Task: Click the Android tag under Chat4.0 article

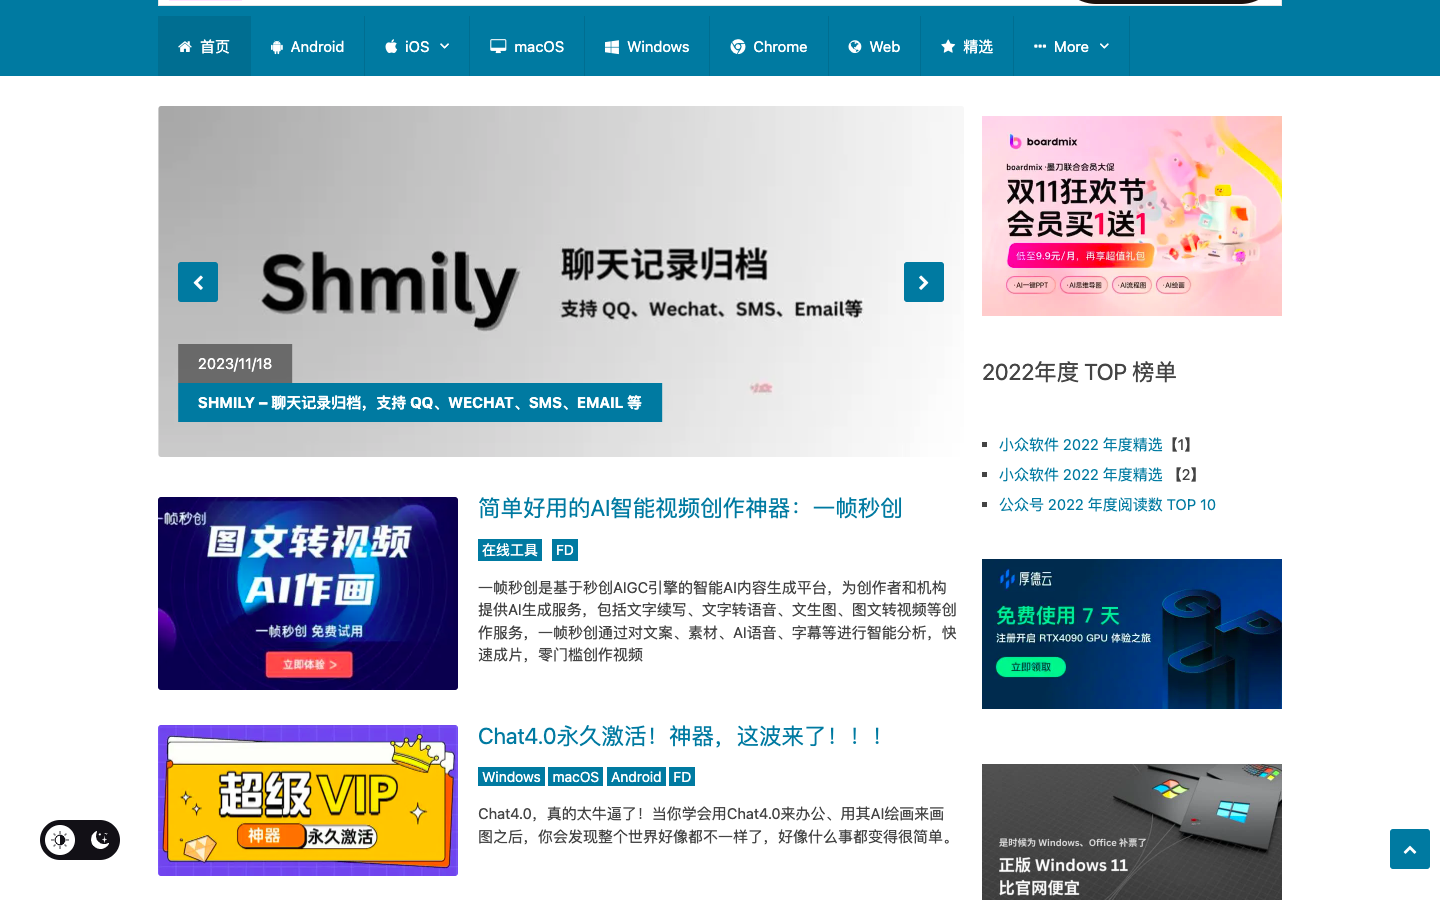Action: point(636,777)
